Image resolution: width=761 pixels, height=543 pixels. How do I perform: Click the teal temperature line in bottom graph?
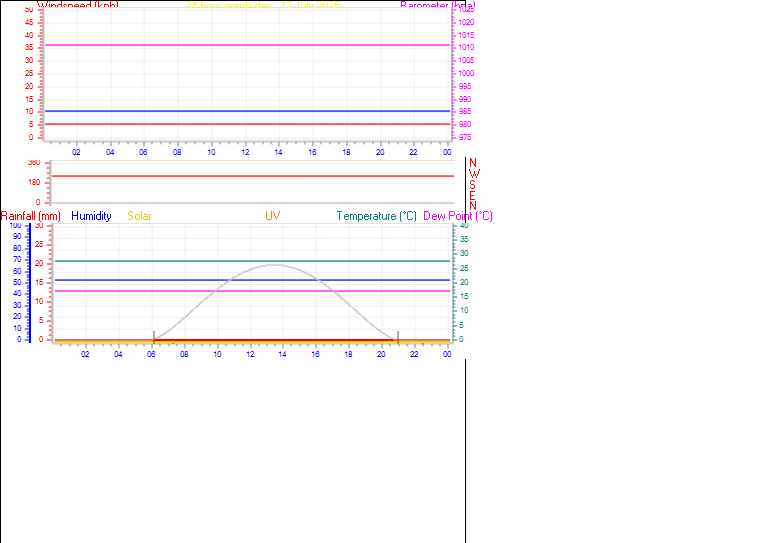(252, 261)
